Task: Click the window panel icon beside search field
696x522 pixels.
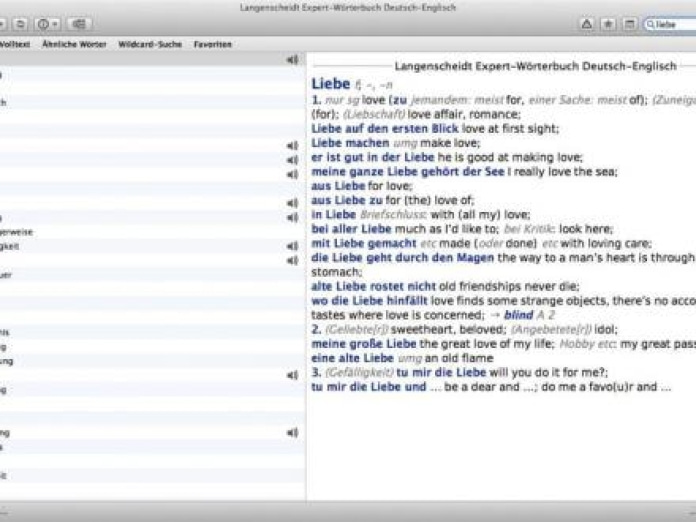Action: 629,24
